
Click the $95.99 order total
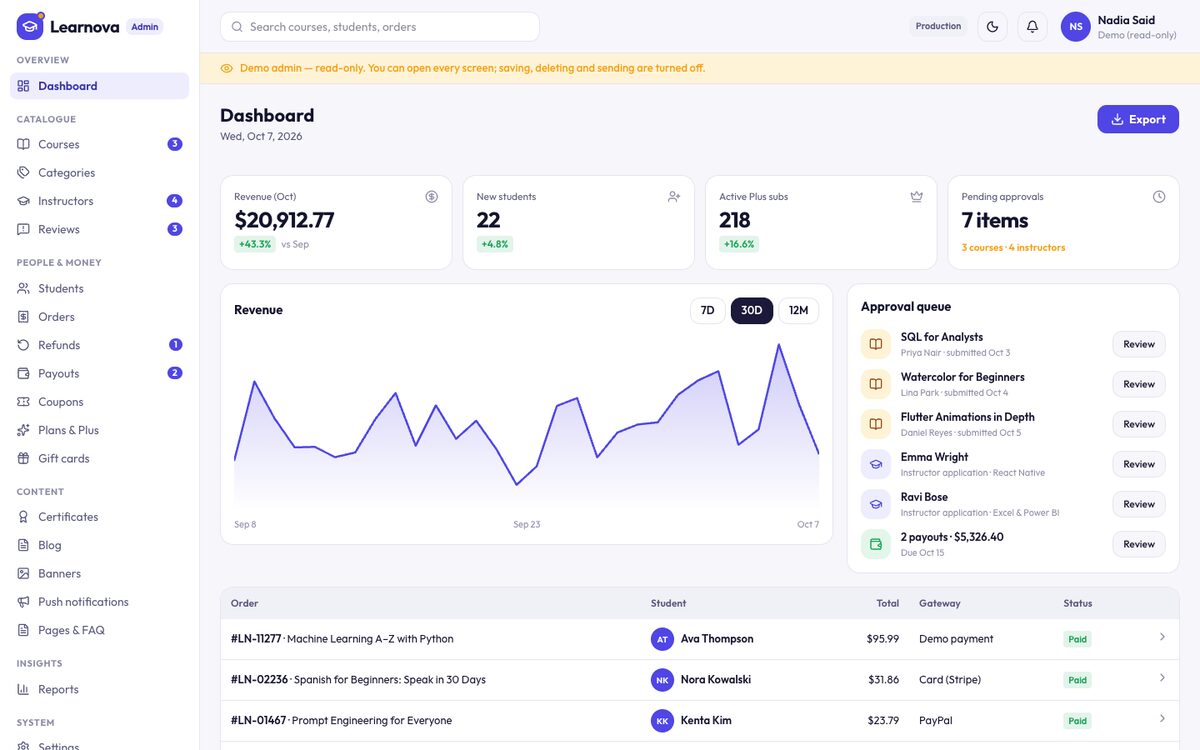[x=883, y=639]
